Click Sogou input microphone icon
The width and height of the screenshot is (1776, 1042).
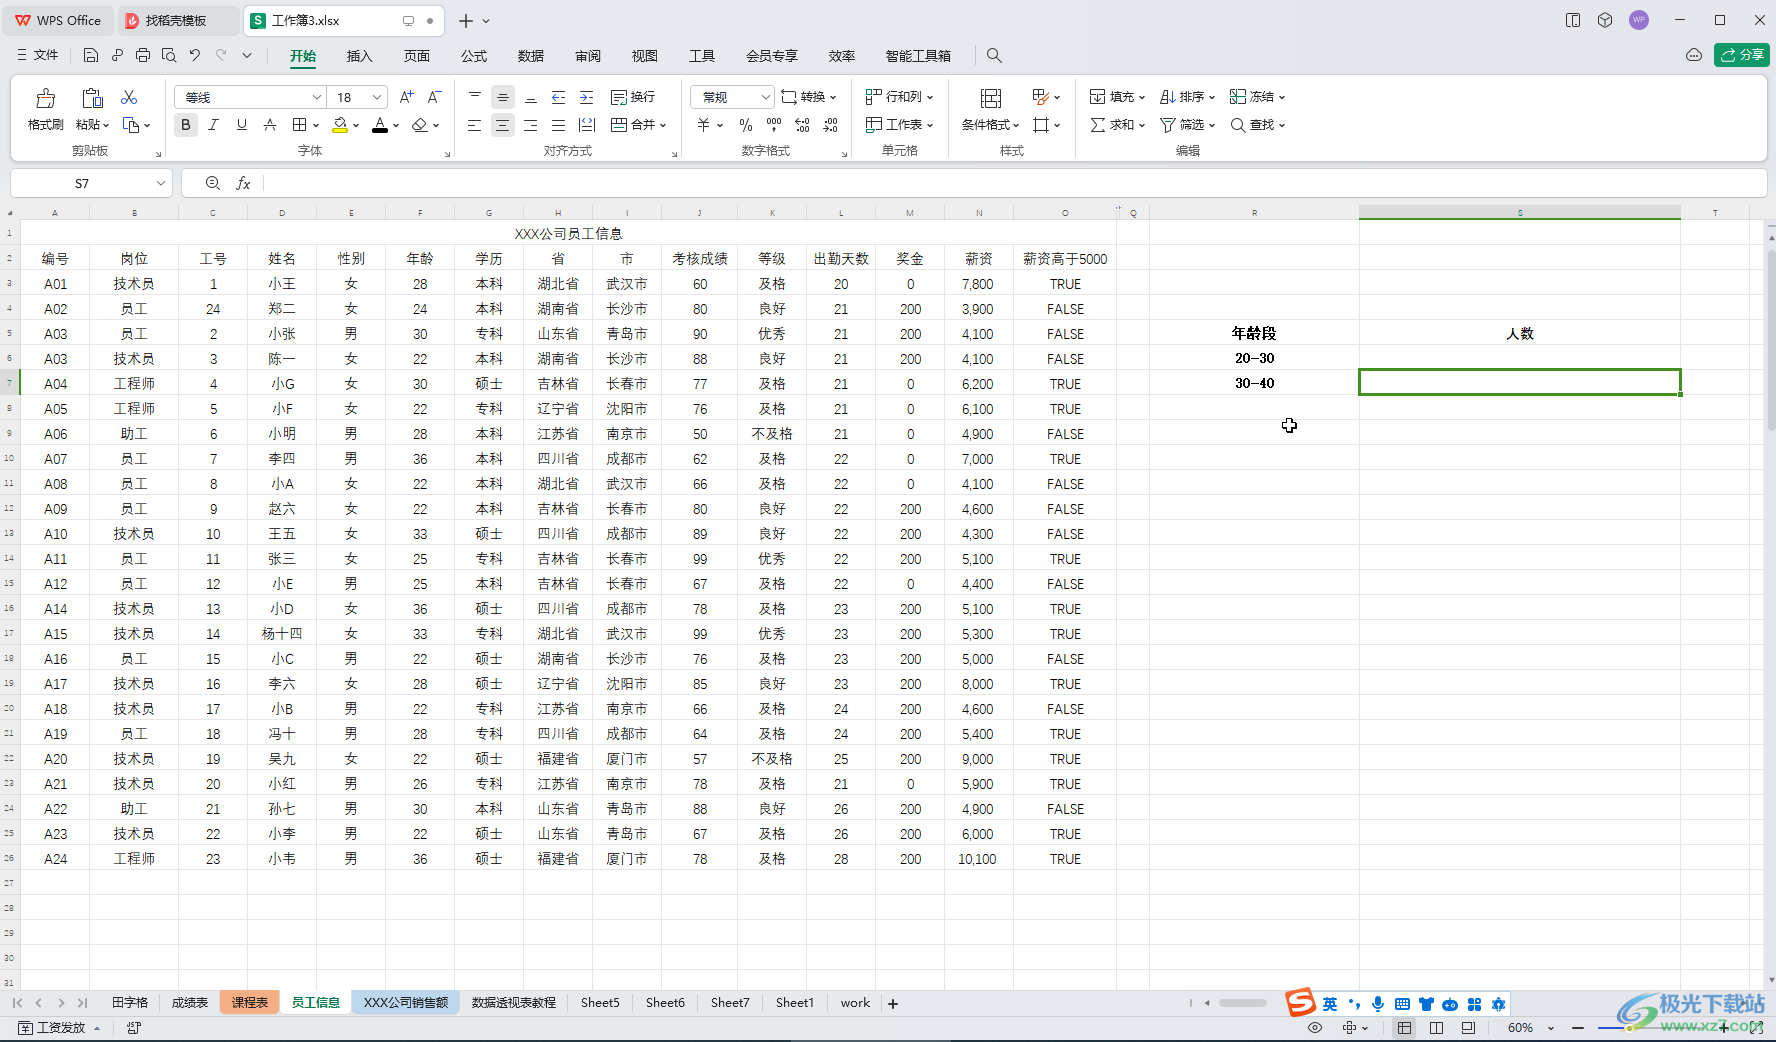(x=1378, y=1004)
